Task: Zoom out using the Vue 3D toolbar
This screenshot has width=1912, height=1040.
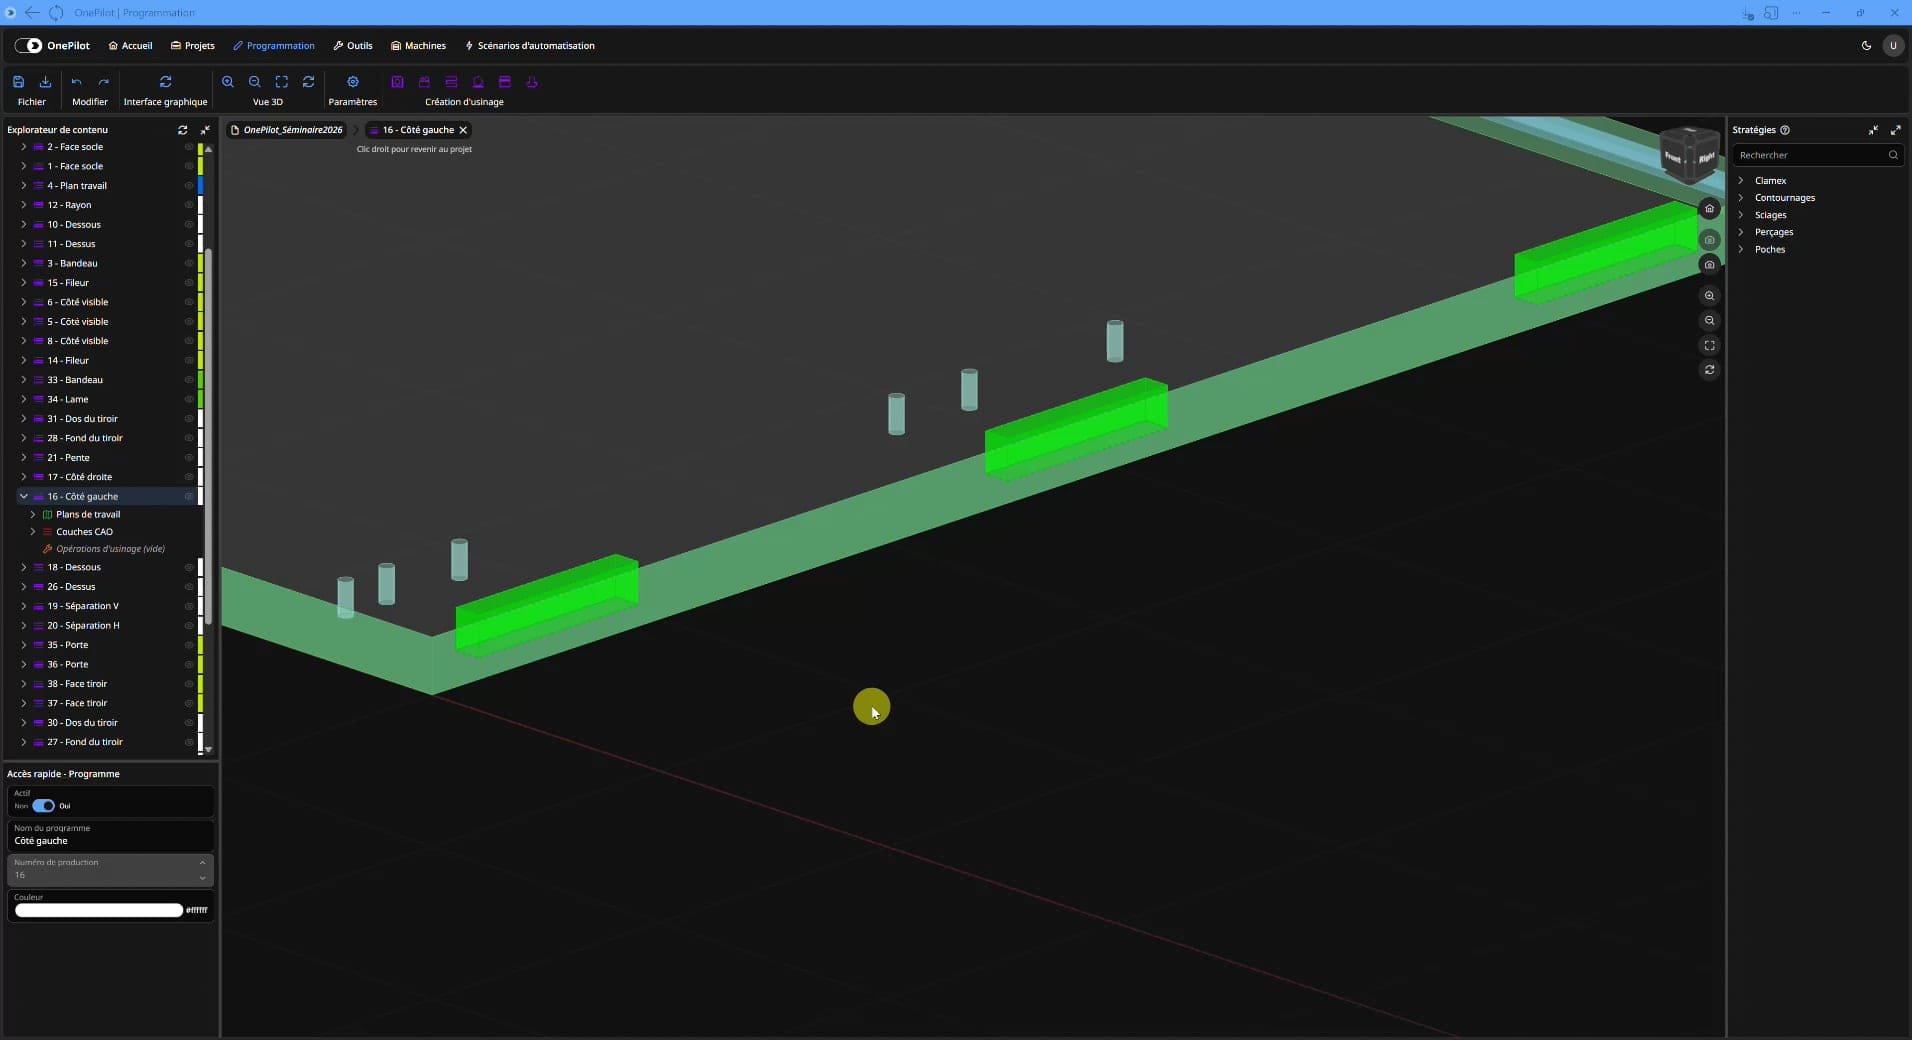Action: click(255, 82)
